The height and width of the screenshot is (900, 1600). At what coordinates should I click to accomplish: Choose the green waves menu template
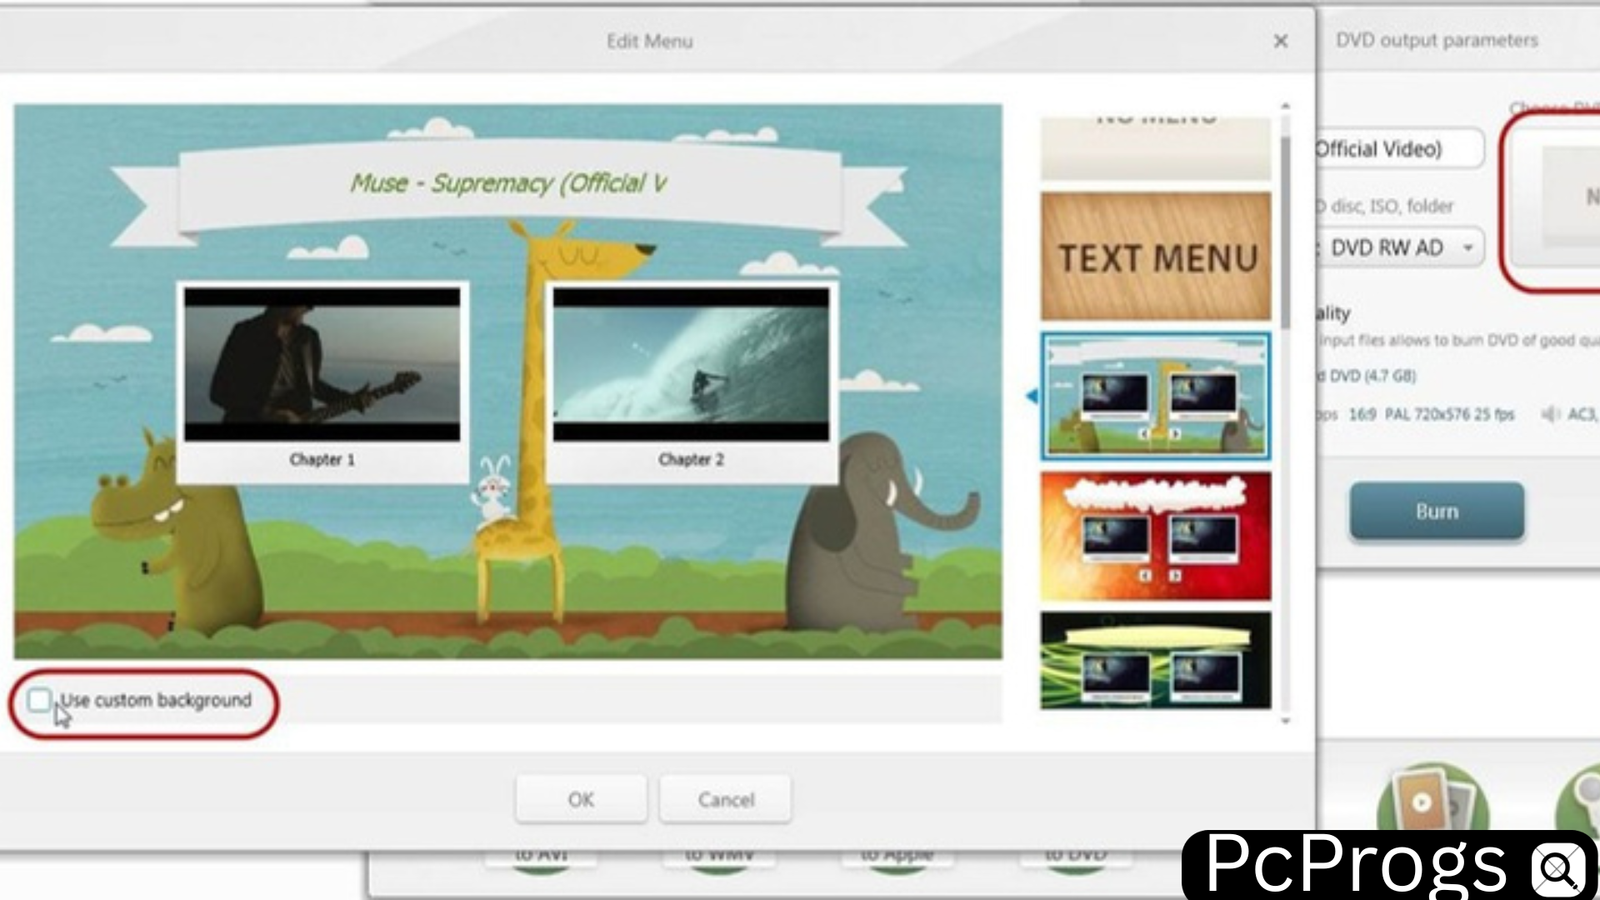coord(1156,661)
